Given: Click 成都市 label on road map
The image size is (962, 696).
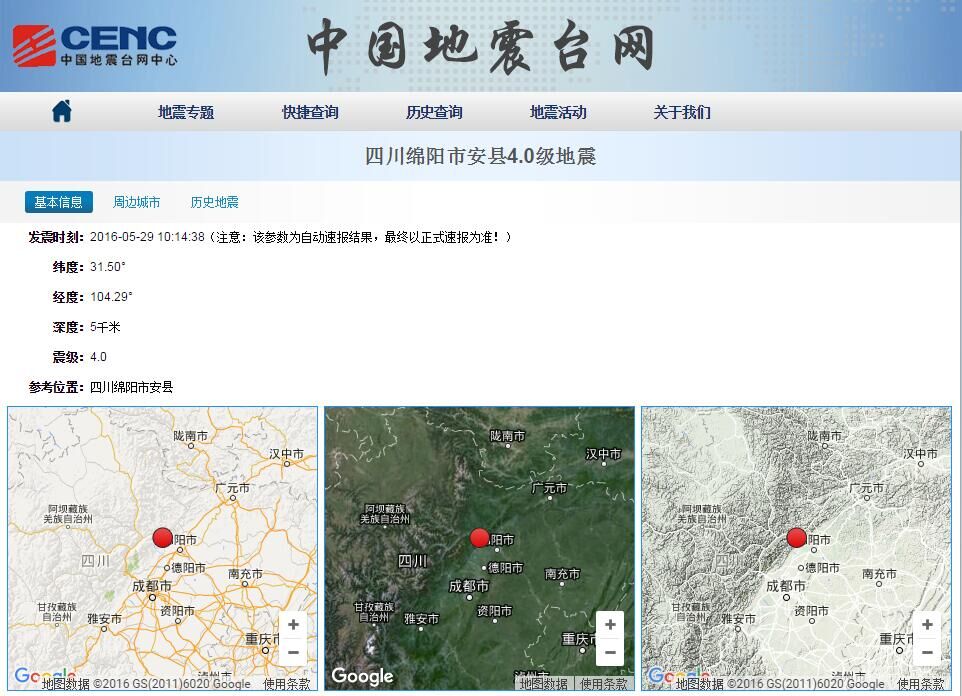Looking at the screenshot, I should [152, 586].
